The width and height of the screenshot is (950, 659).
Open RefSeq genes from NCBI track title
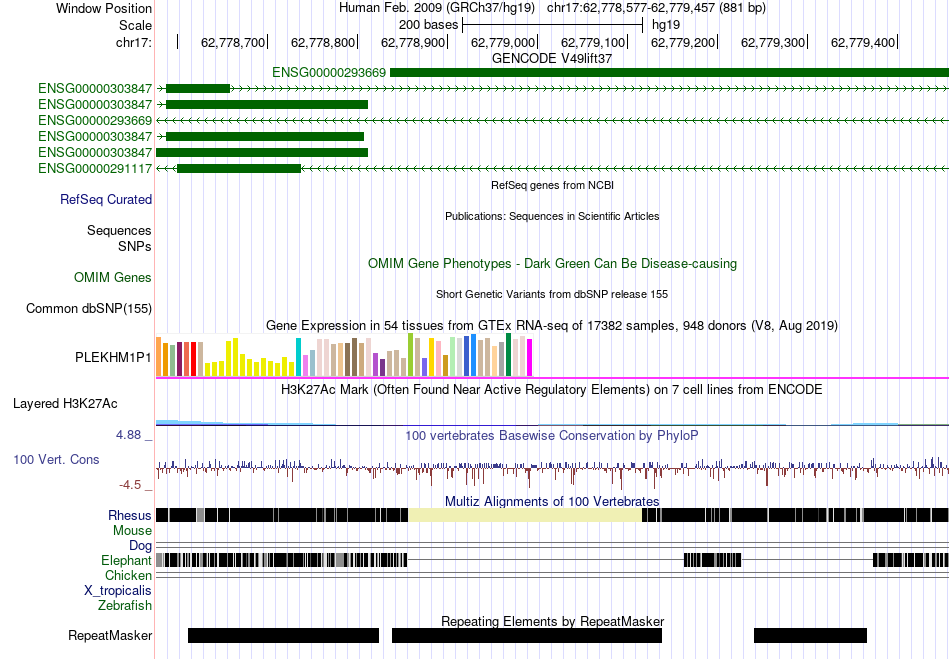tap(552, 185)
